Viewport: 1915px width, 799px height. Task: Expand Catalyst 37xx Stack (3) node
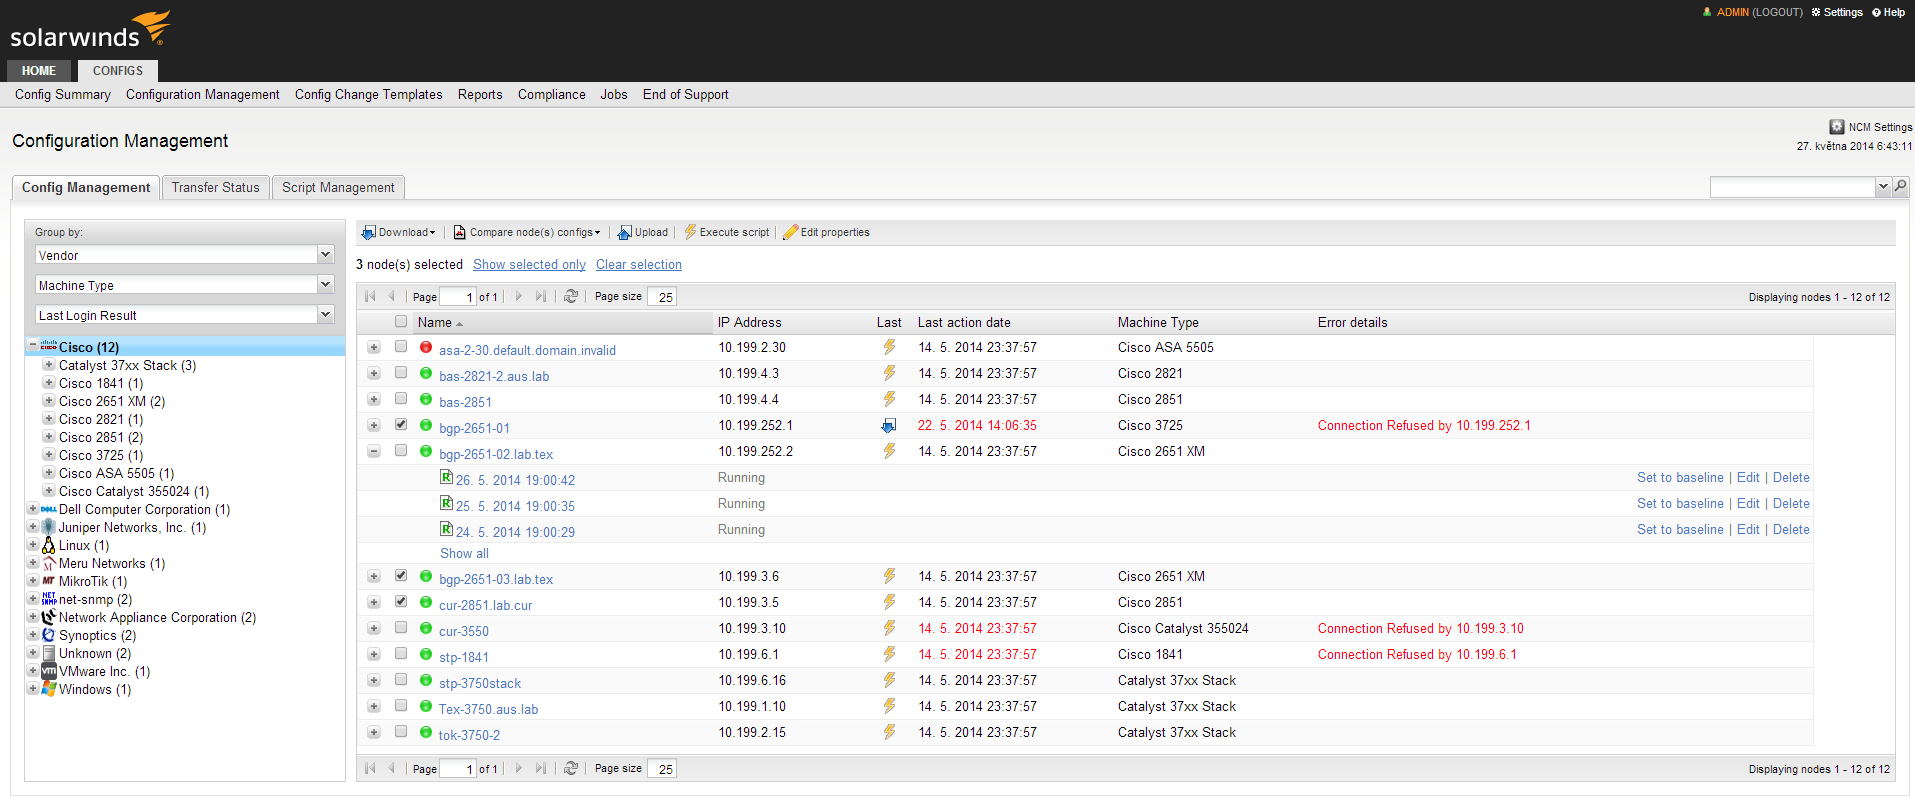[x=48, y=364]
